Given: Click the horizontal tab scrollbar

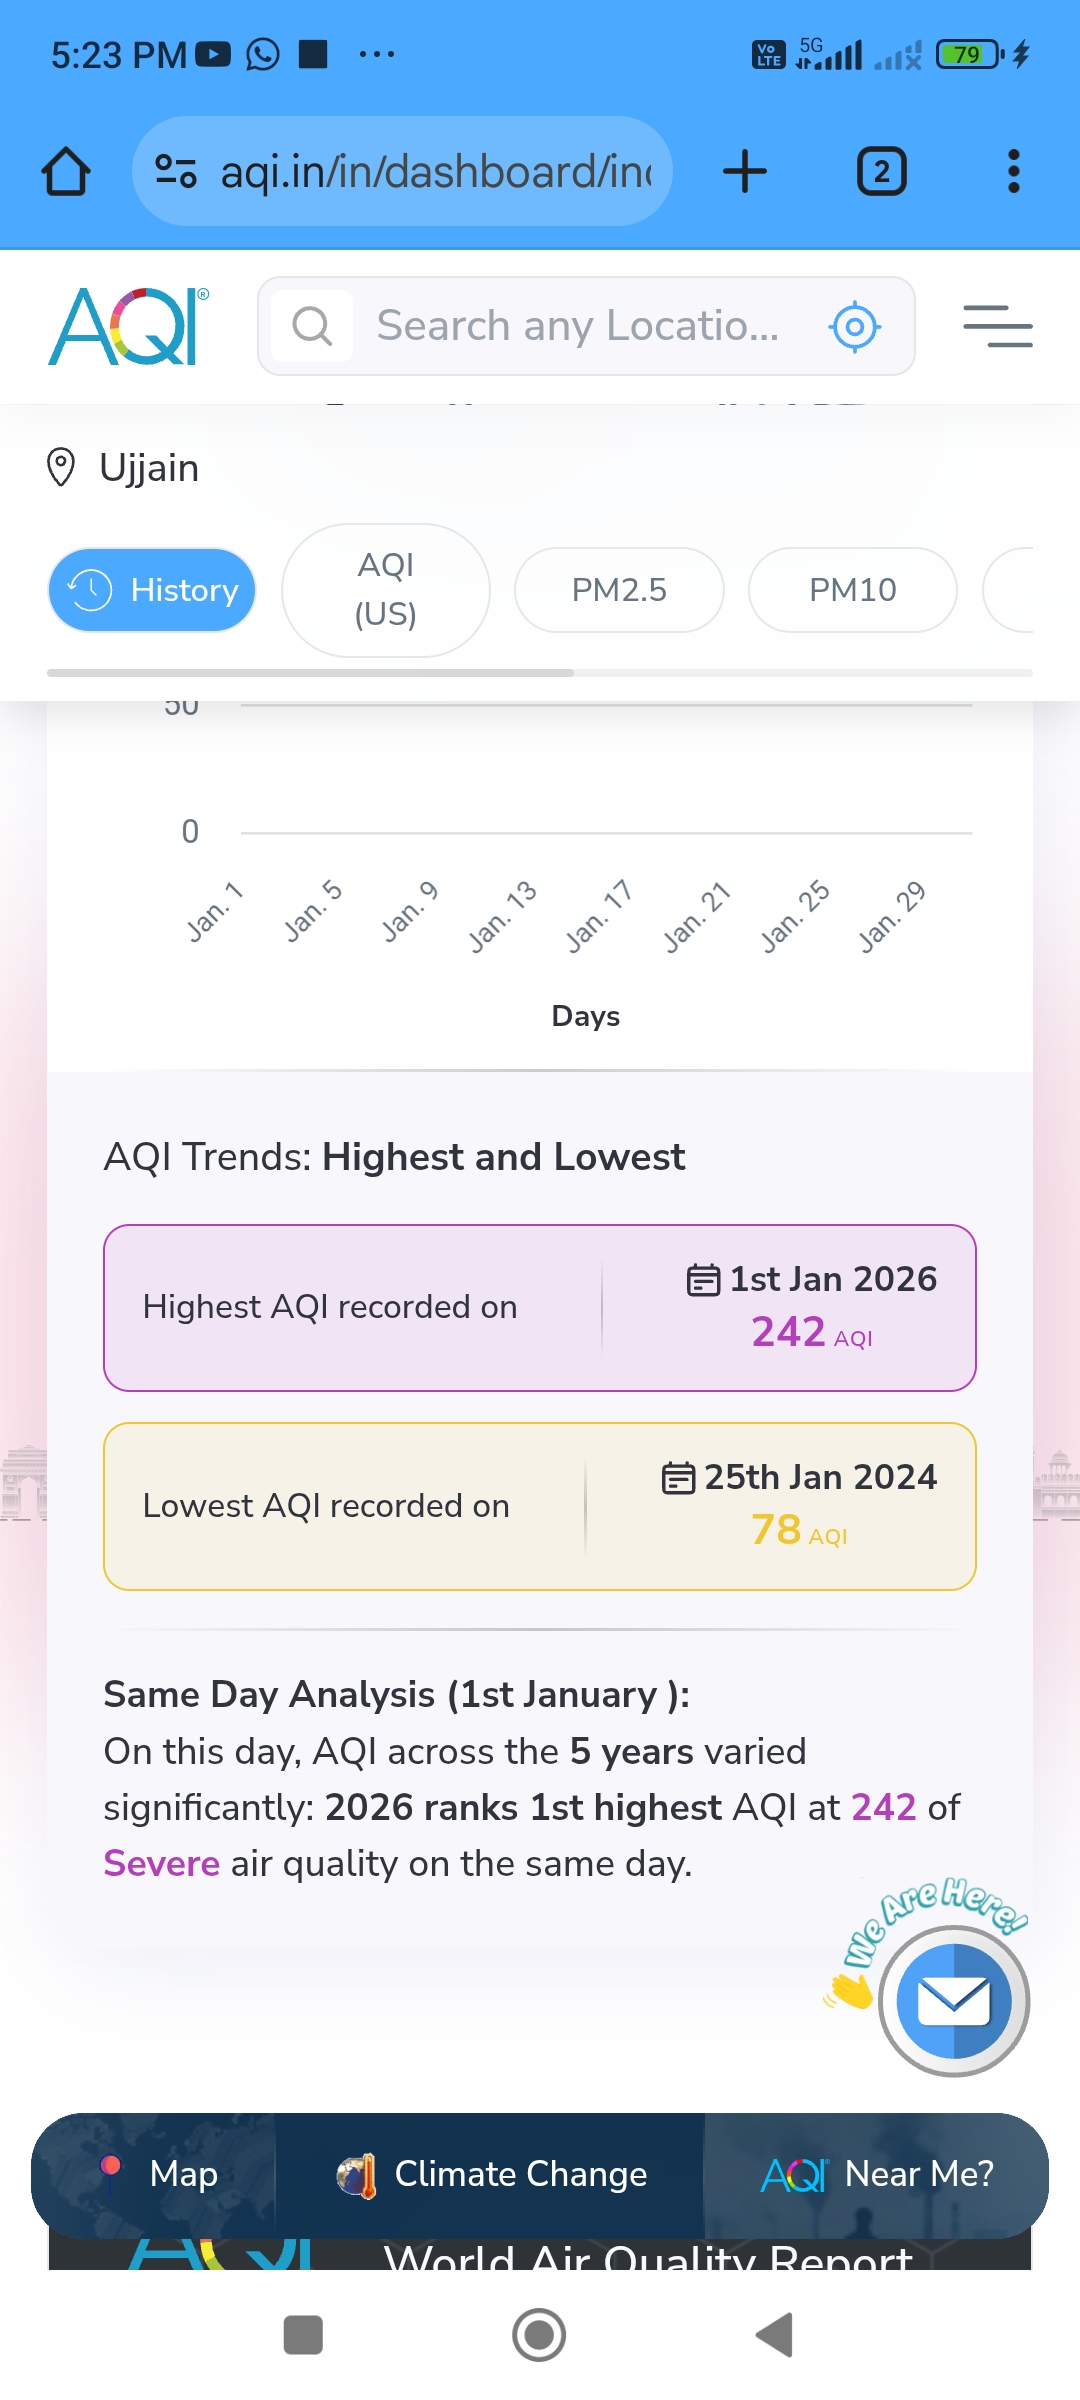Looking at the screenshot, I should pos(310,673).
